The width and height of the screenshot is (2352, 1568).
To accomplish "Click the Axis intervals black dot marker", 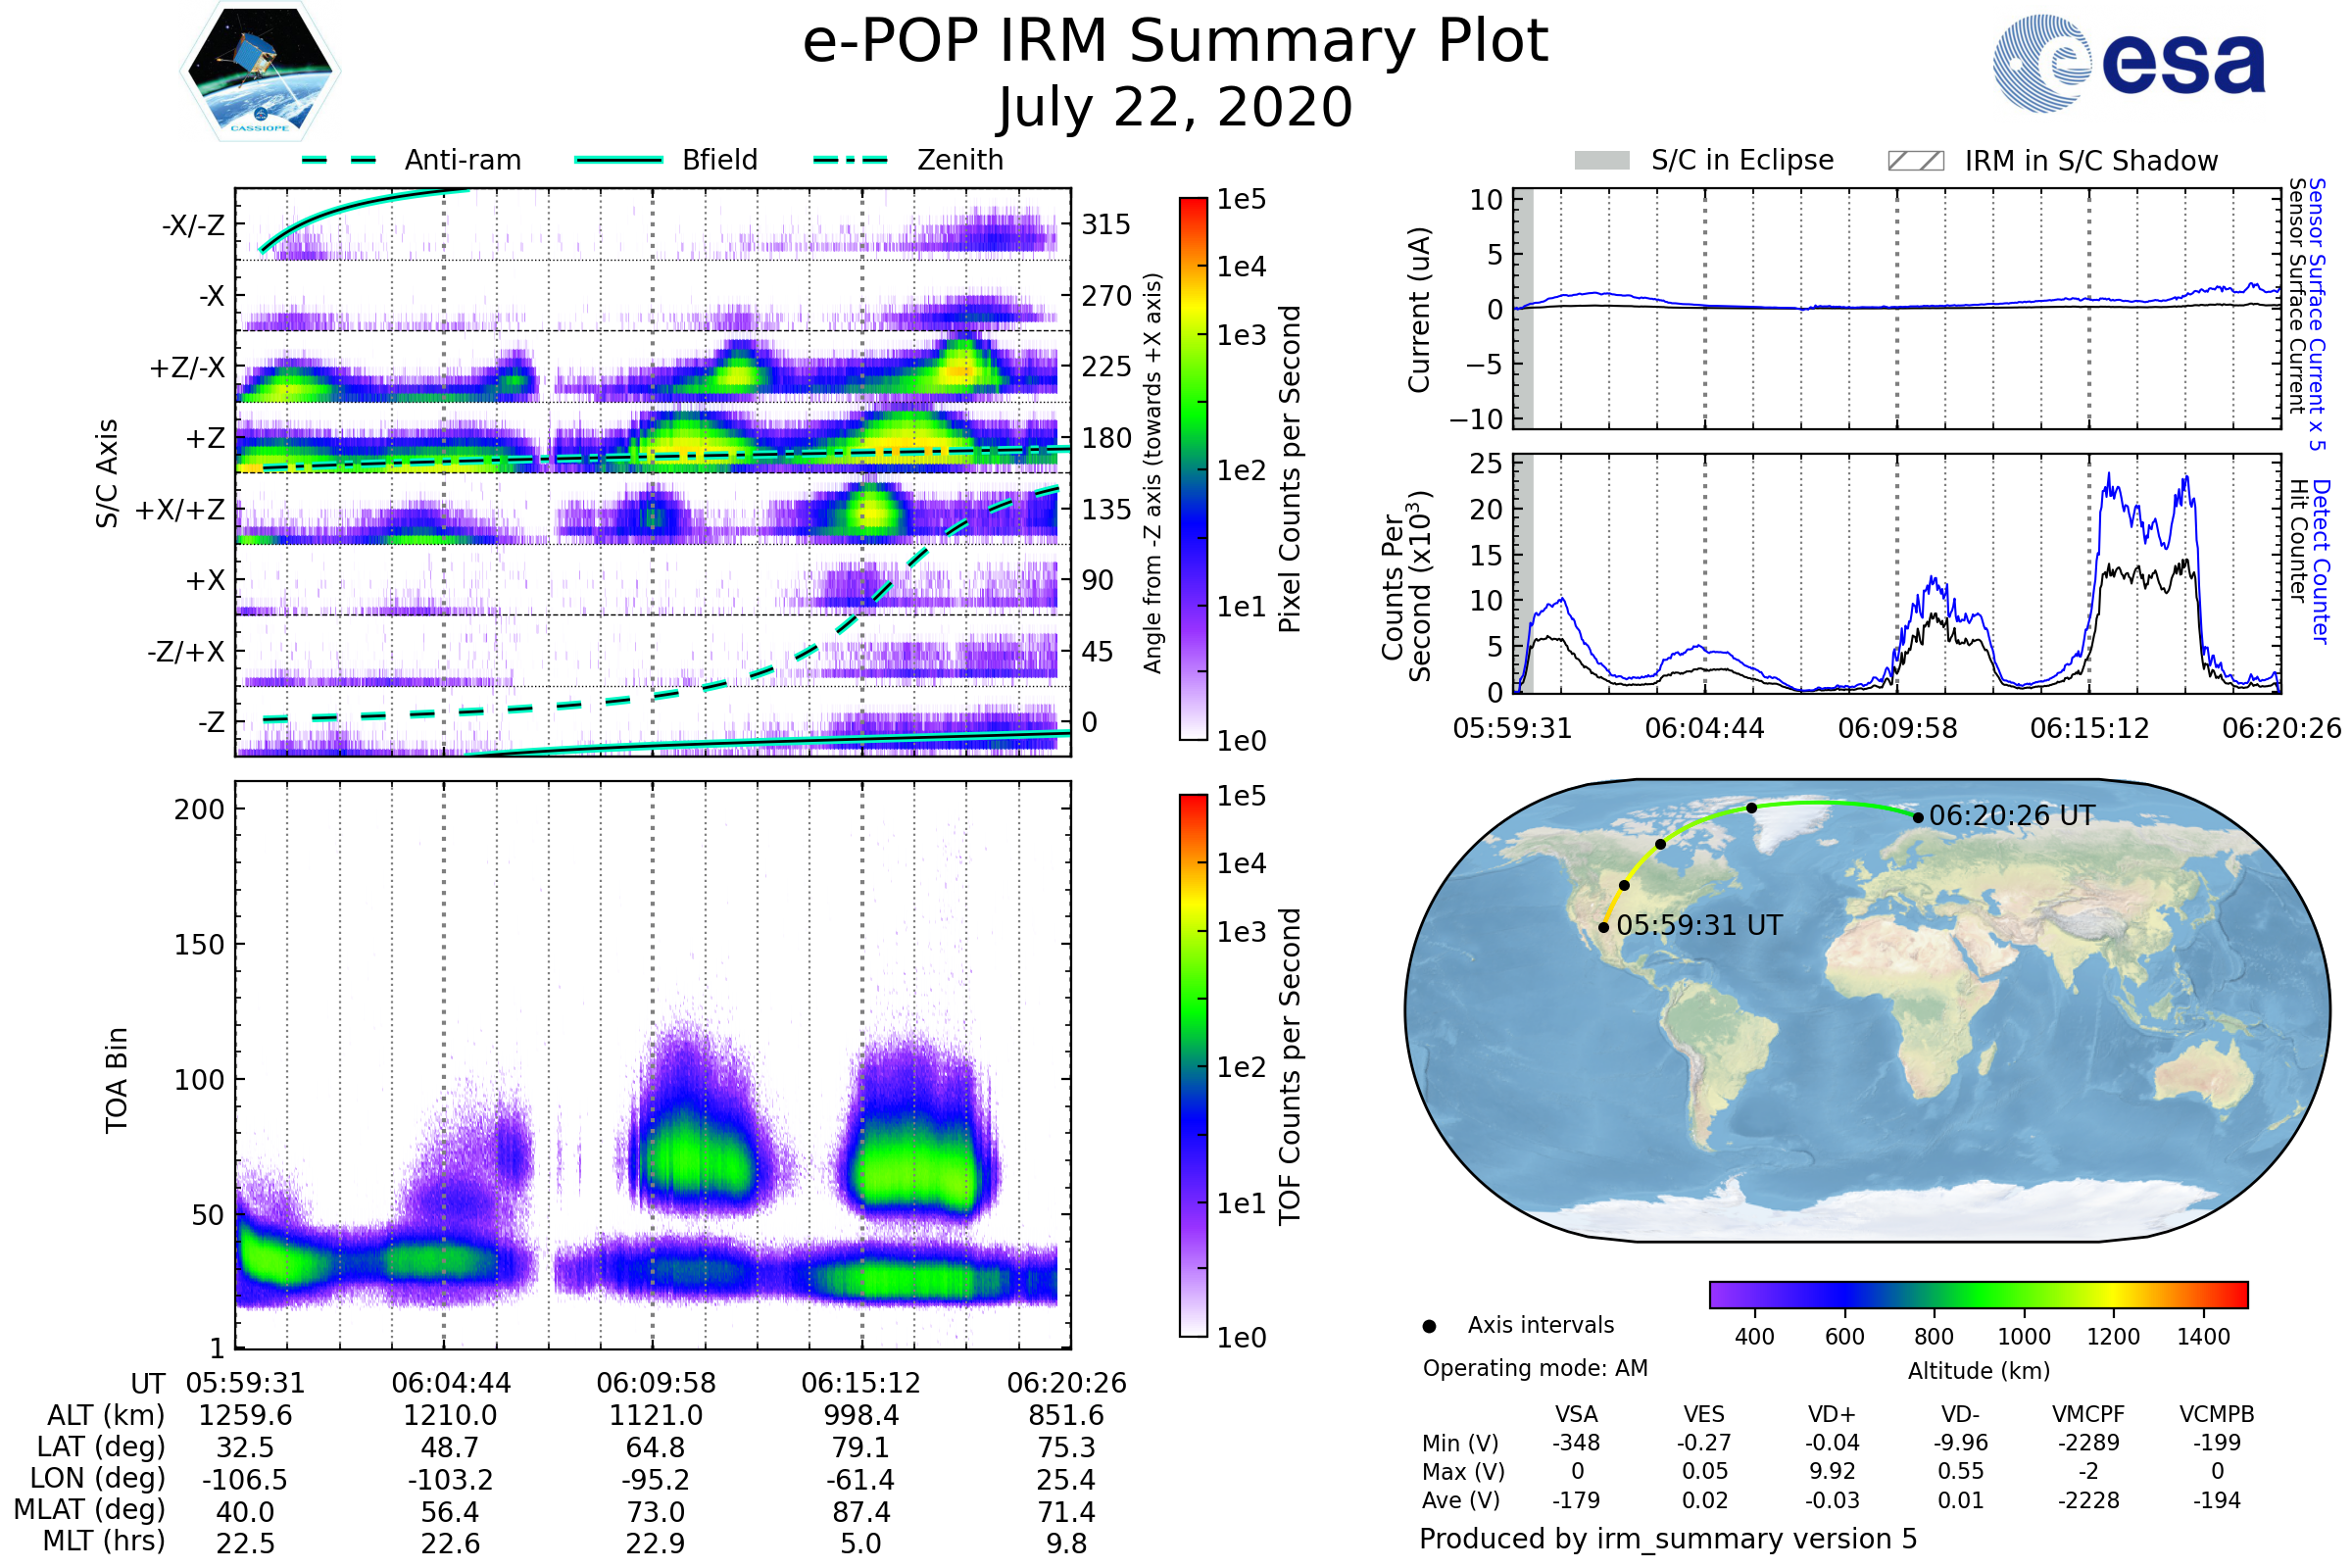I will coord(1429,1326).
